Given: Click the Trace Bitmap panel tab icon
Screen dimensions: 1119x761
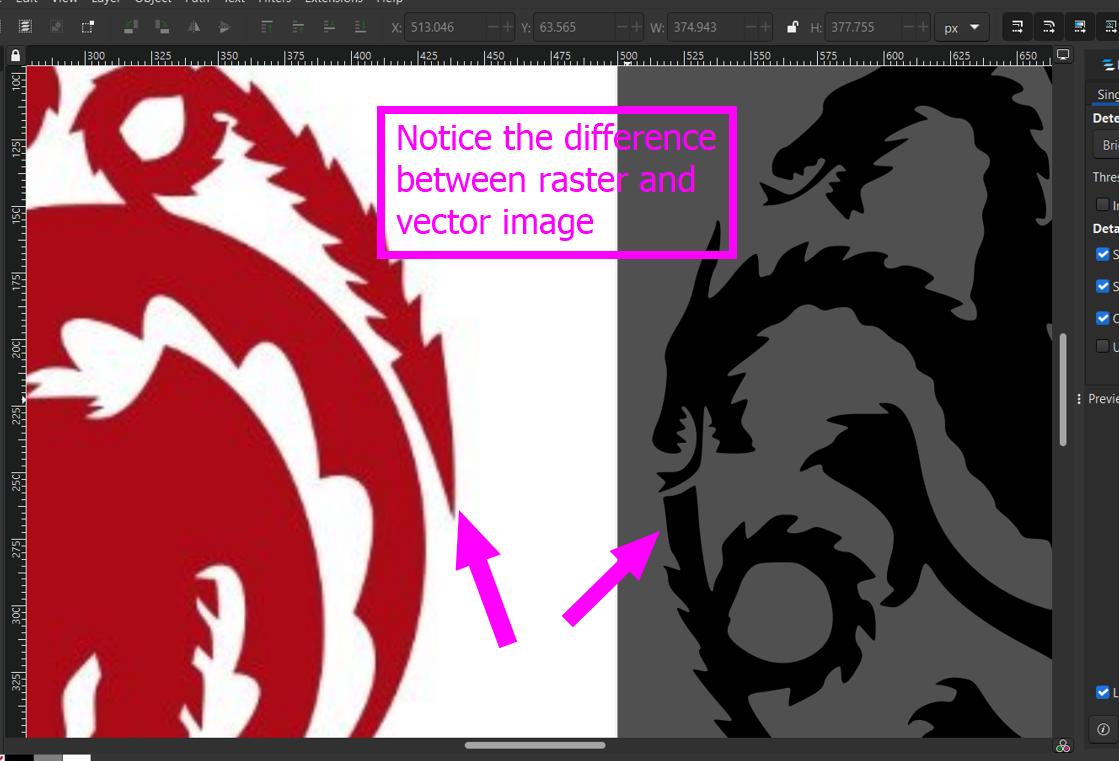Looking at the screenshot, I should click(1108, 65).
